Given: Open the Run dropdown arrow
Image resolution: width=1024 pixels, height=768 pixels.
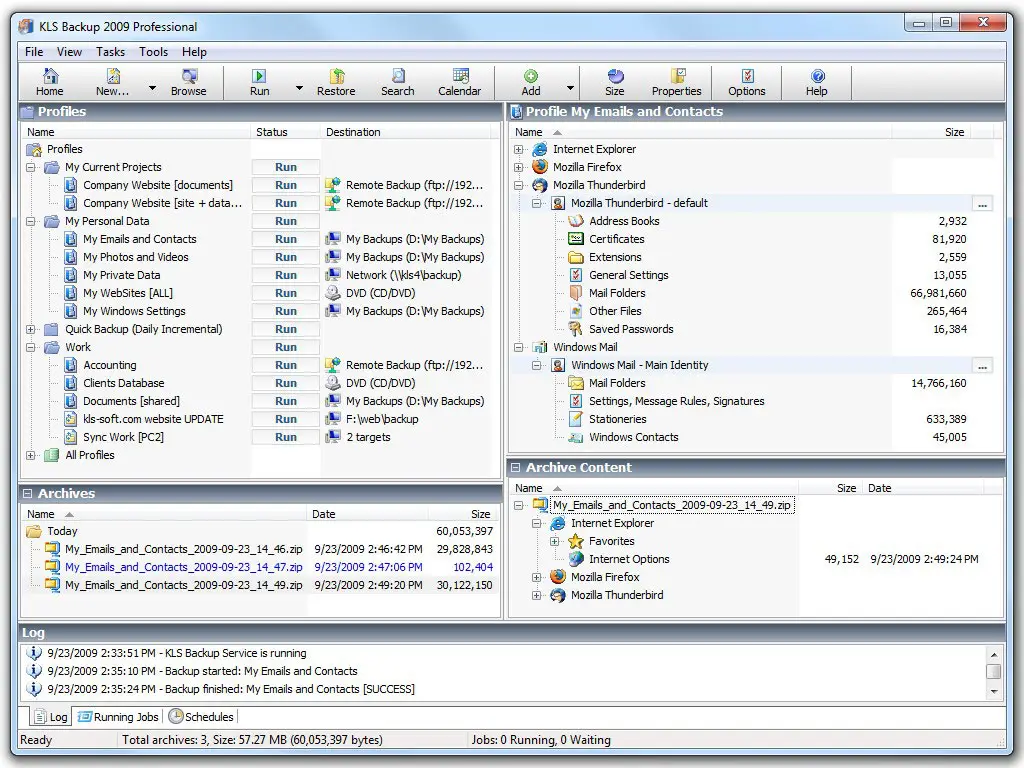Looking at the screenshot, I should pos(299,88).
